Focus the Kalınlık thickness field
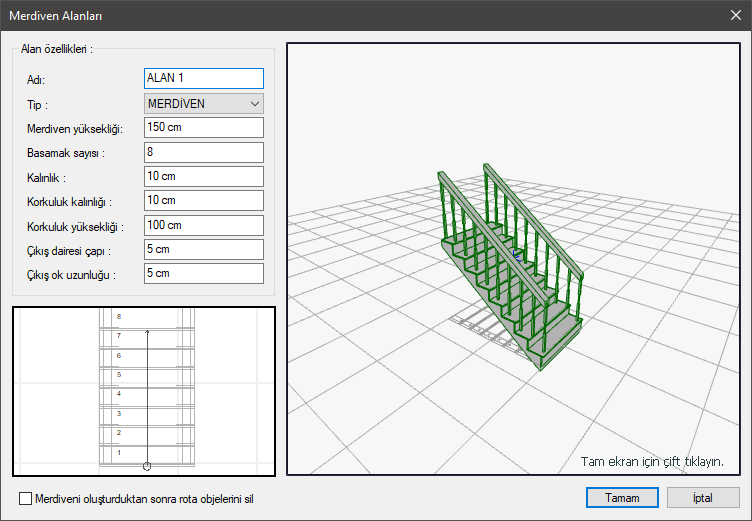752x521 pixels. pyautogui.click(x=203, y=177)
